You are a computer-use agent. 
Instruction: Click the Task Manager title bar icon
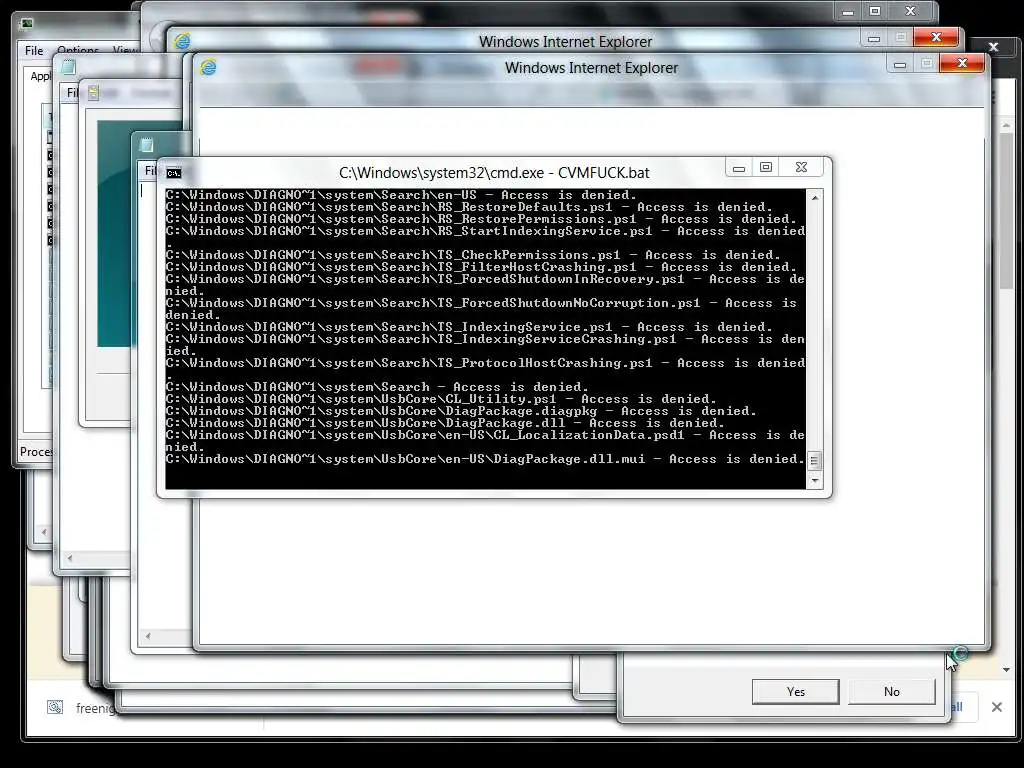[x=27, y=24]
